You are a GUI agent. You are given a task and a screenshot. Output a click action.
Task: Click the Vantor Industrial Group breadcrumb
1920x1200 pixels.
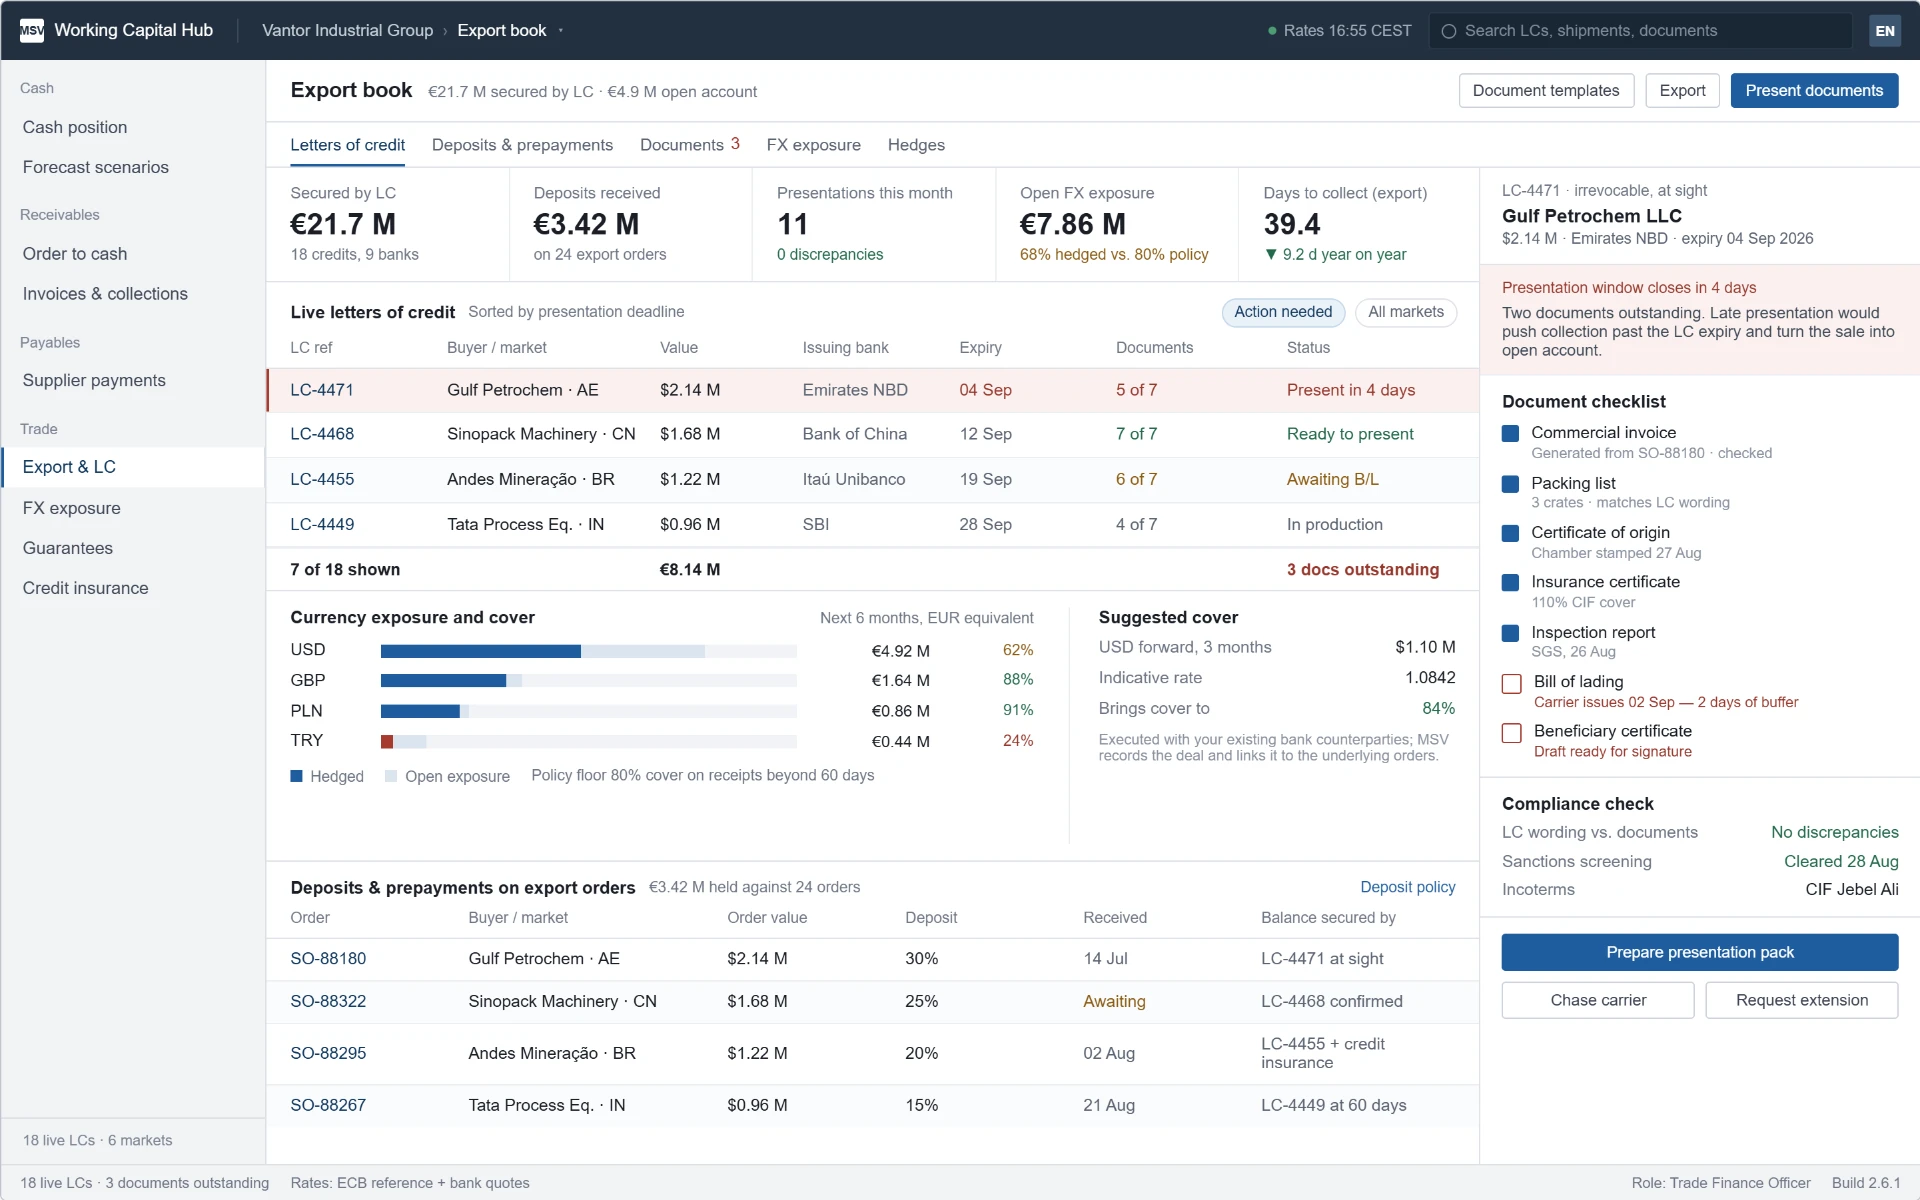coord(347,31)
